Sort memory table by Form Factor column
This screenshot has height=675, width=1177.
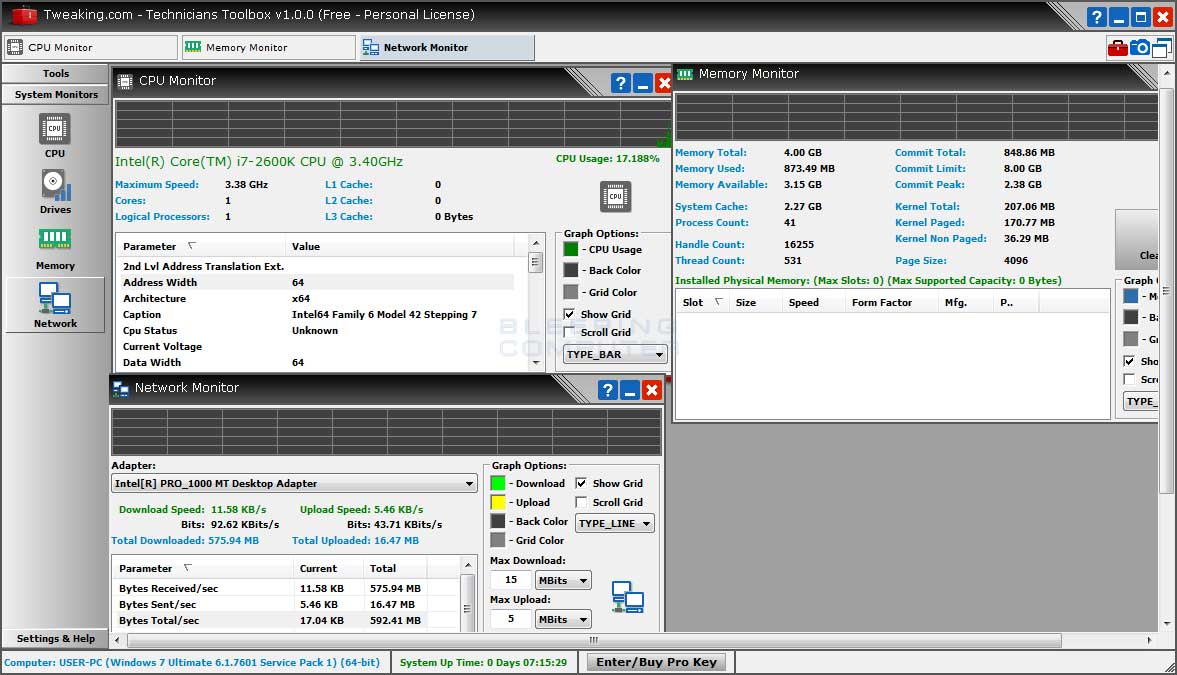891,303
